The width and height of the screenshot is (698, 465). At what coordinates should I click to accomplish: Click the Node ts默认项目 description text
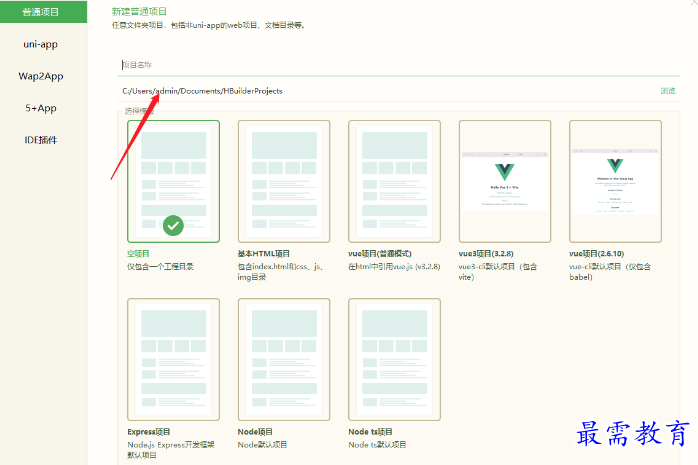tap(377, 445)
